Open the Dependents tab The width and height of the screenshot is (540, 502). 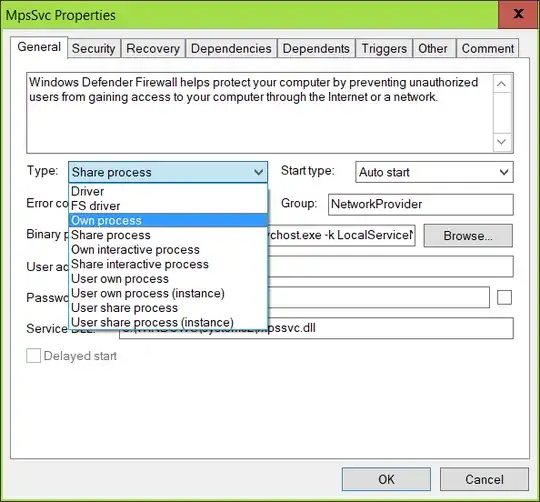coord(316,49)
